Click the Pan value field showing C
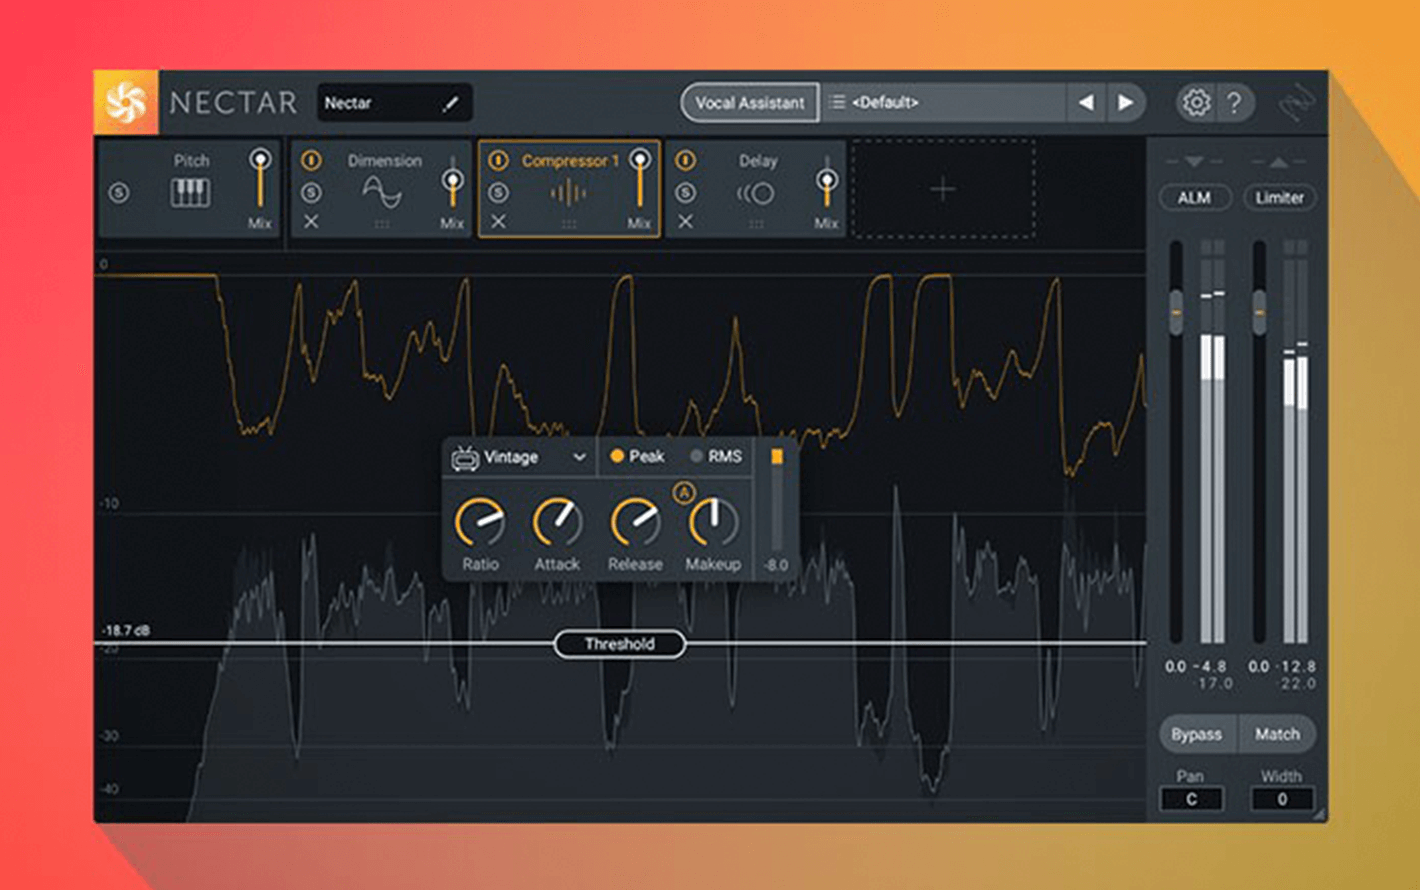 point(1191,799)
